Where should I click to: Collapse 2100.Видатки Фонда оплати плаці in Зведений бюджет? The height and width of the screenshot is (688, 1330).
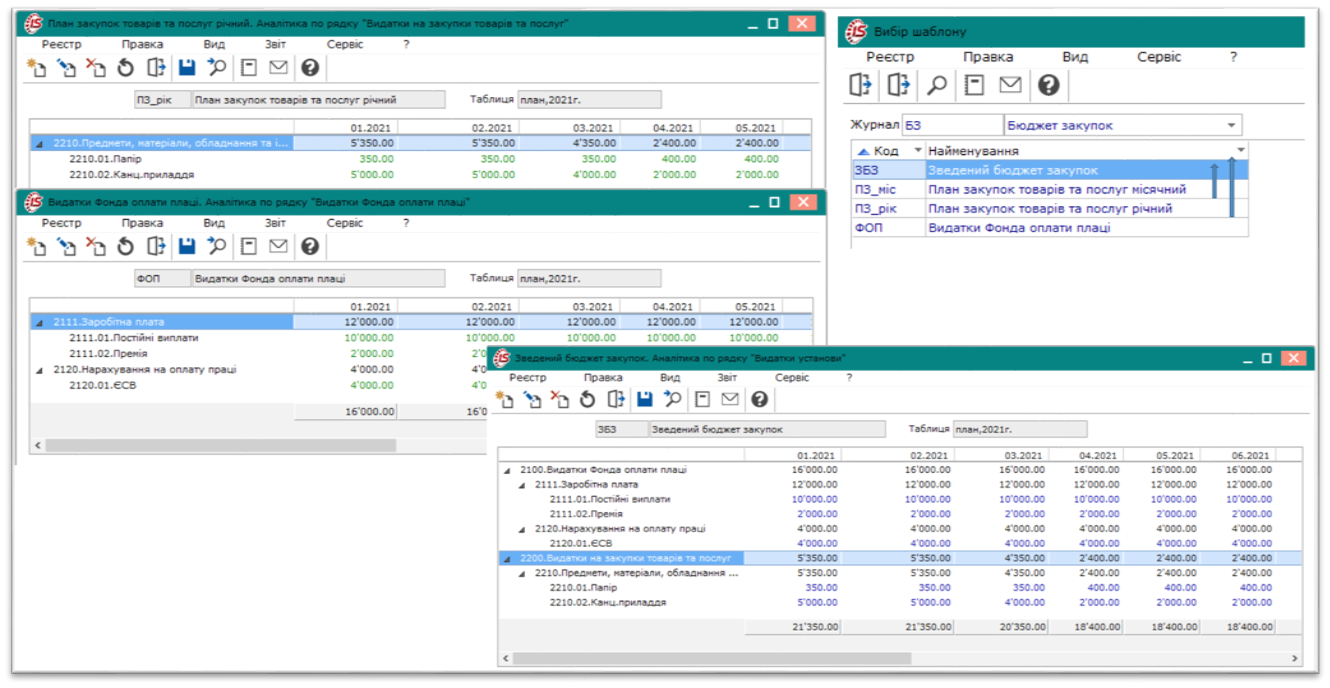[506, 470]
